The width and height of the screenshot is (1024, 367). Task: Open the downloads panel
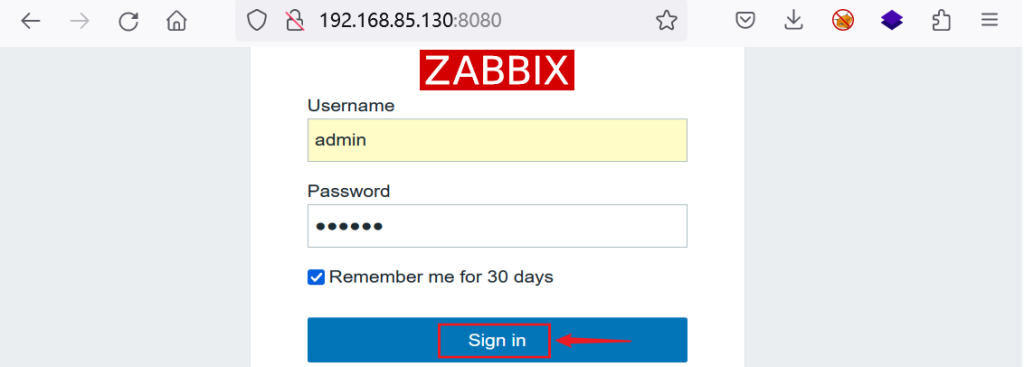click(793, 21)
